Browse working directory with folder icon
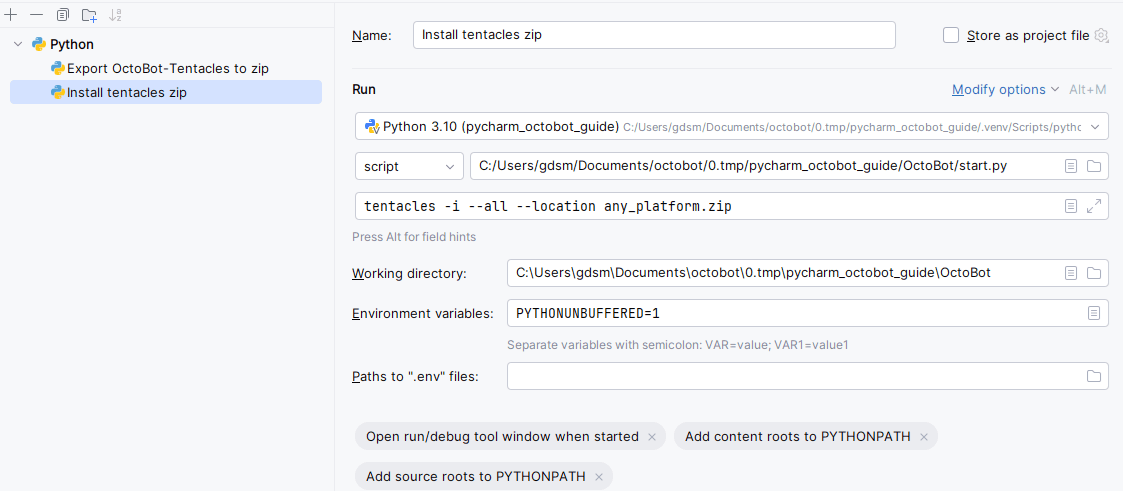The image size is (1123, 491). point(1094,273)
